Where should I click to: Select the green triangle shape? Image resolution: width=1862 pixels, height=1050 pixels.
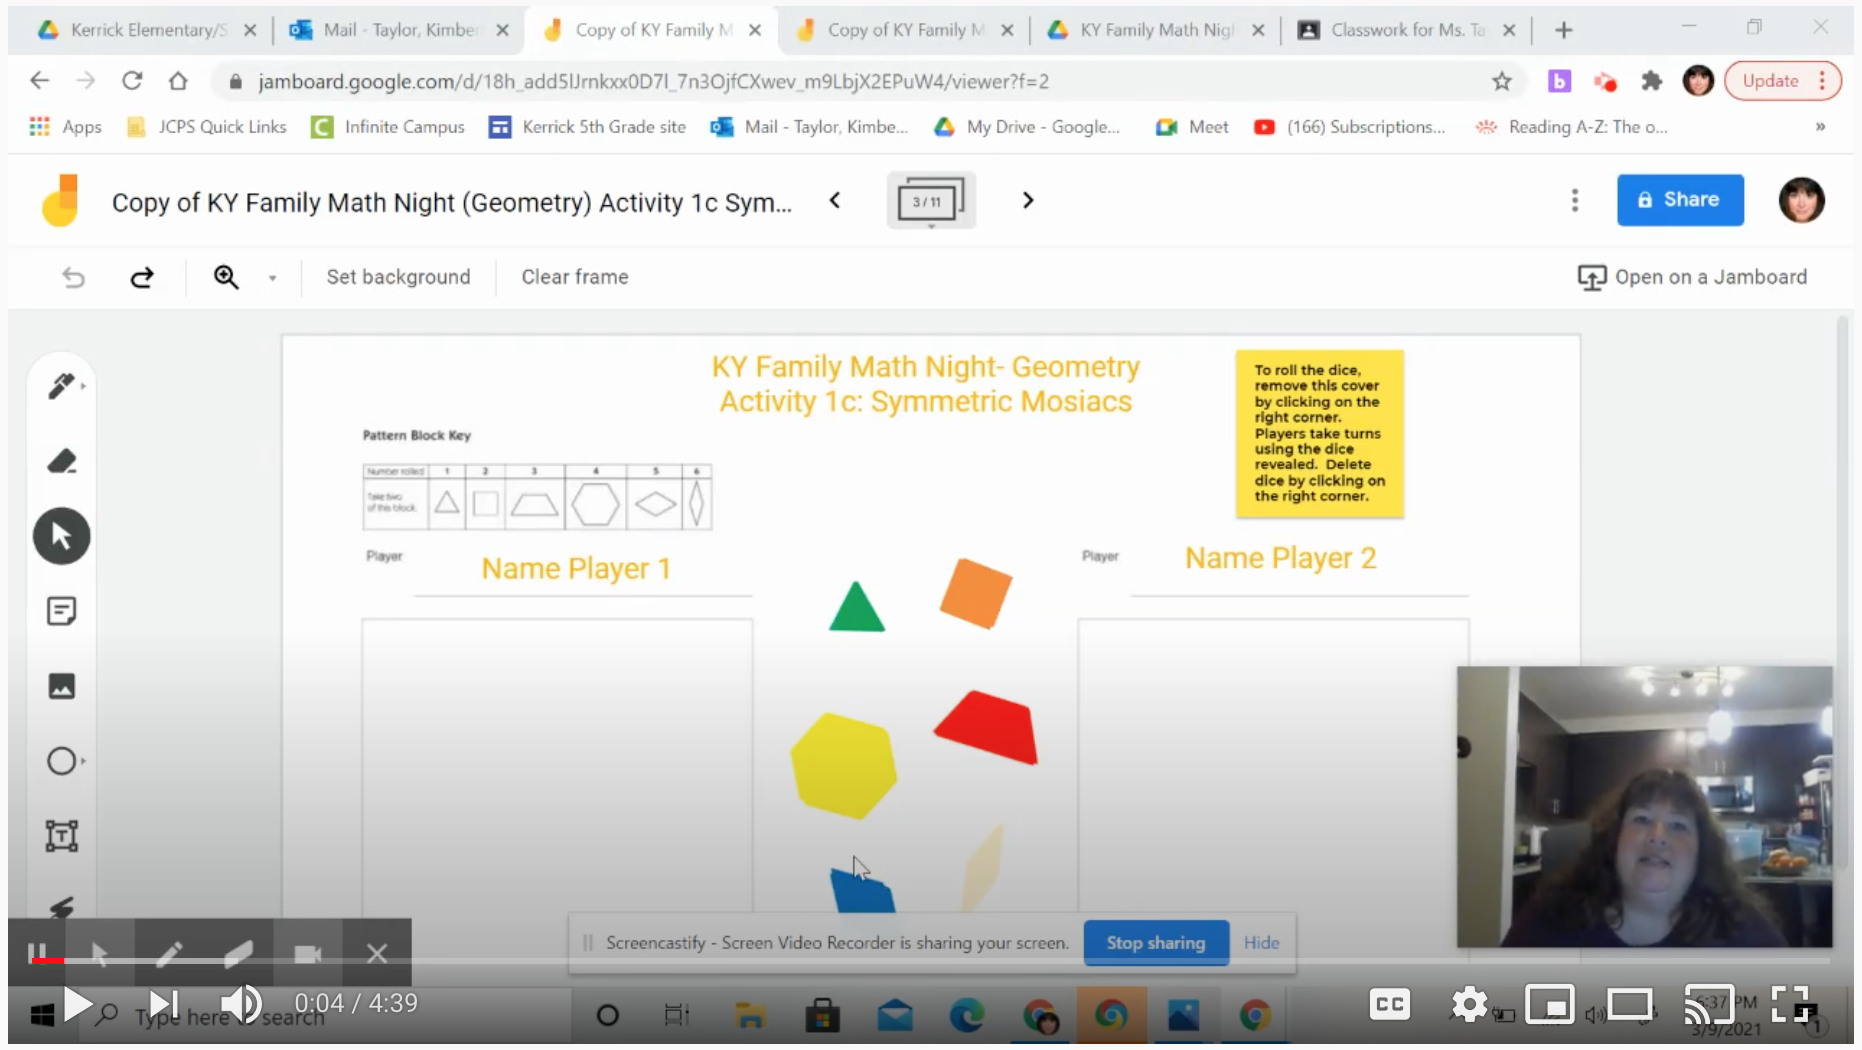857,610
